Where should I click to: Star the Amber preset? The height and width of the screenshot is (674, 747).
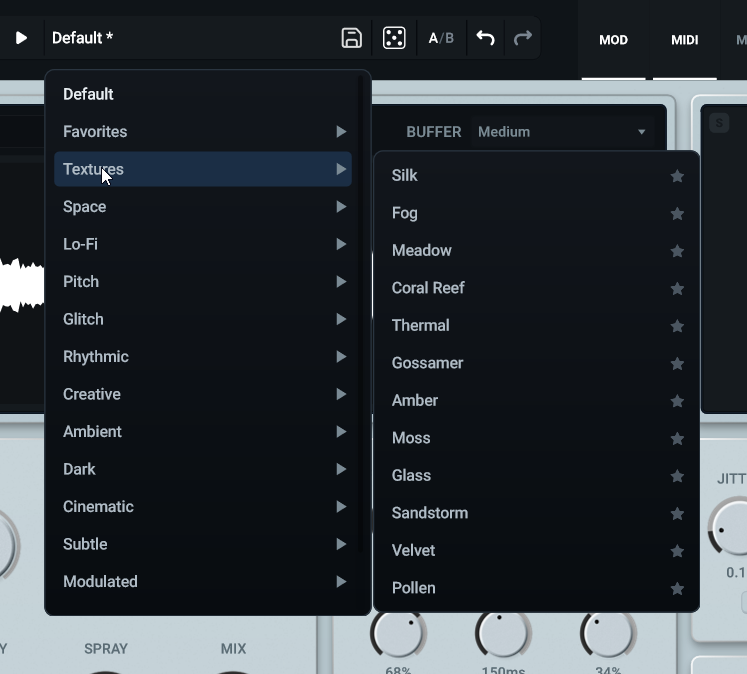[x=677, y=401]
